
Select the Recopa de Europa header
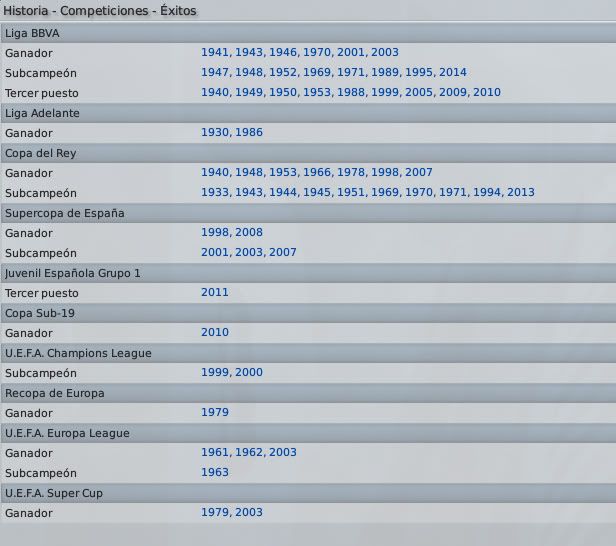point(308,393)
